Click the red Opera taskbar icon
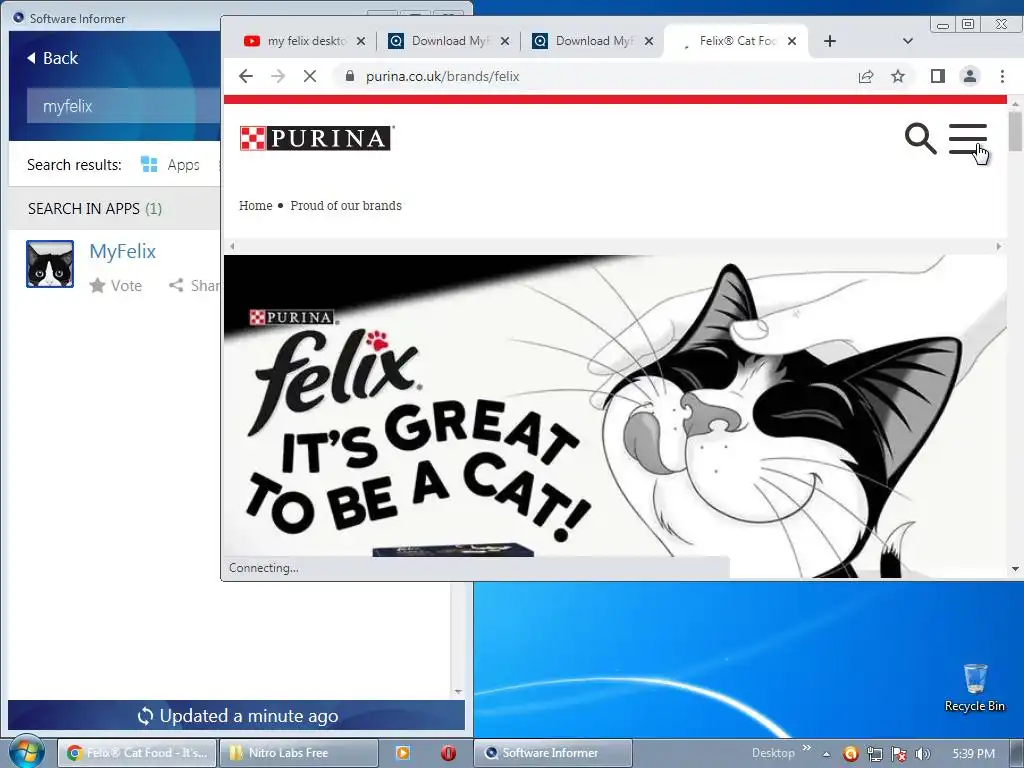This screenshot has width=1024, height=768. tap(448, 753)
